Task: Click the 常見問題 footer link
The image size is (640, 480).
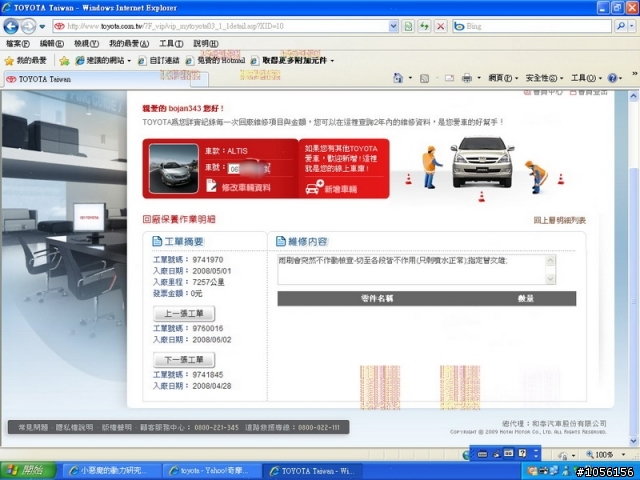Action: [x=33, y=427]
